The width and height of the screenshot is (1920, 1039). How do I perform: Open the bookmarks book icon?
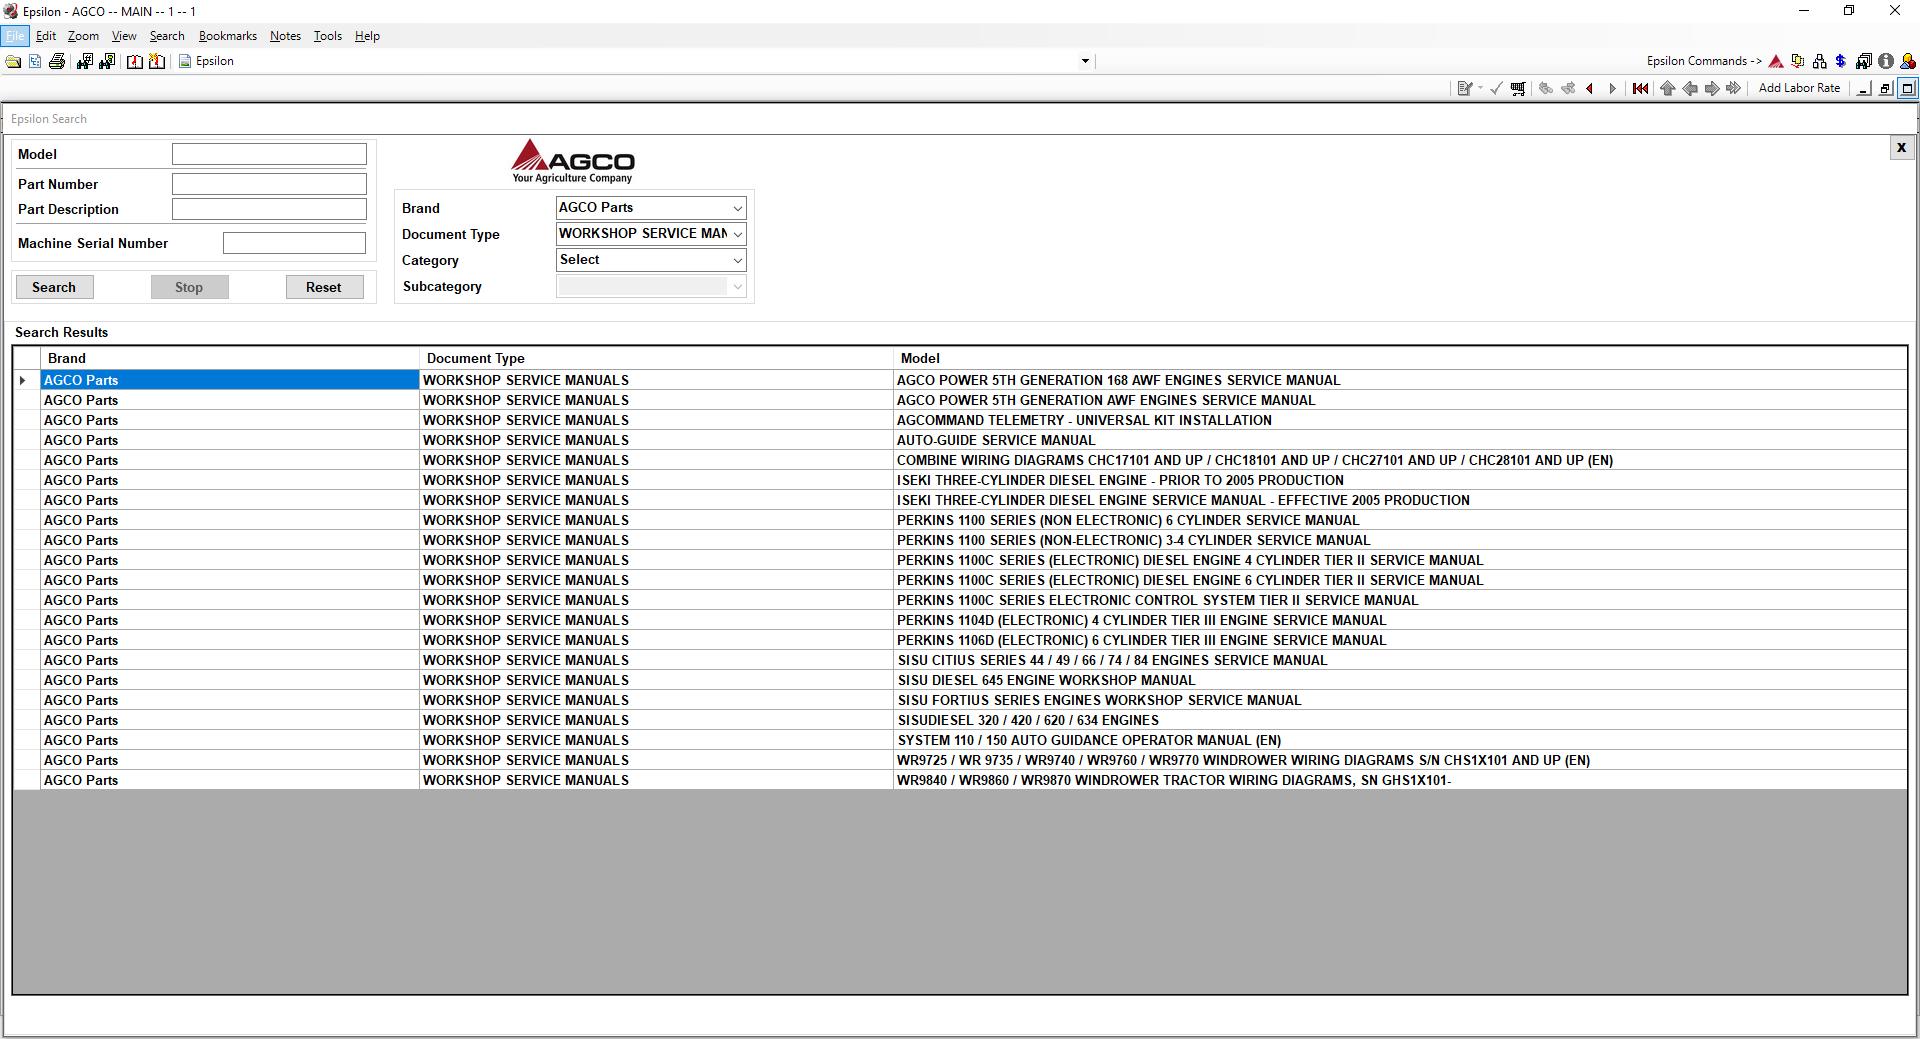134,61
